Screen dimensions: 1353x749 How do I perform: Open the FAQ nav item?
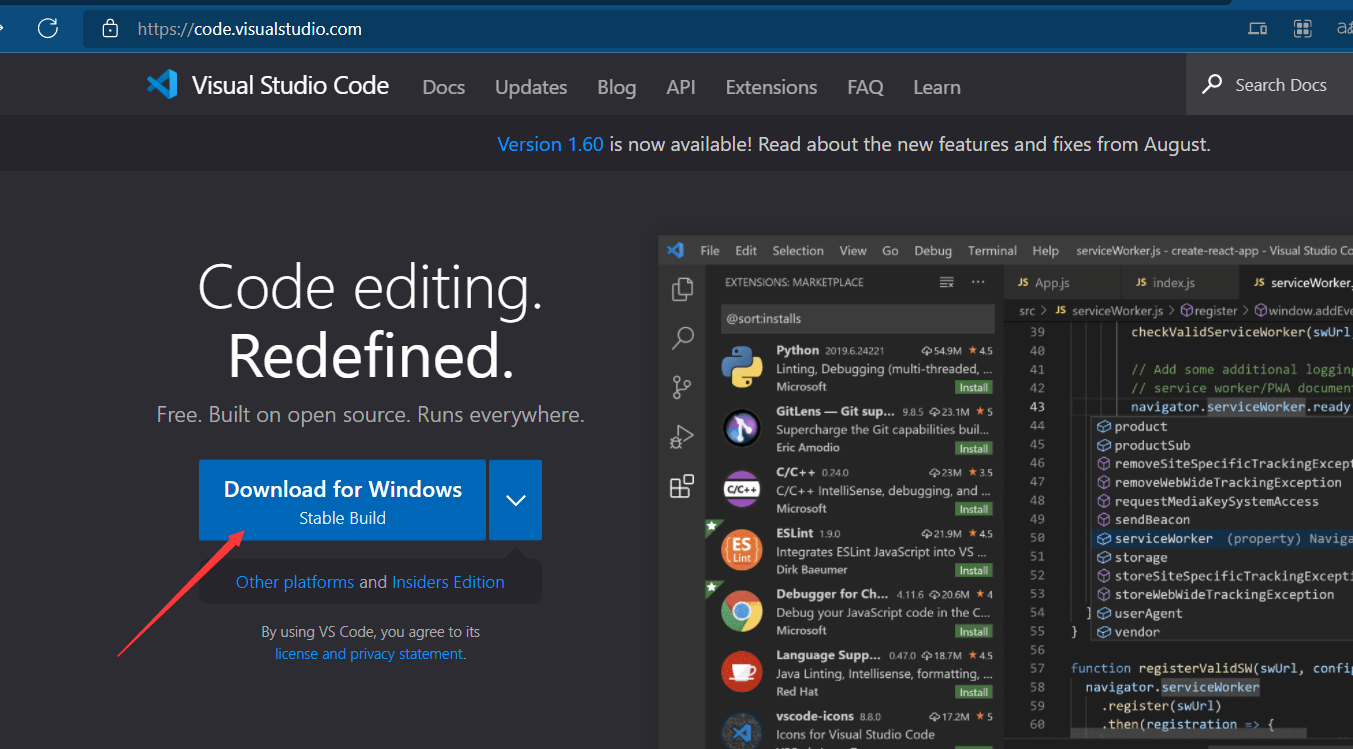[865, 87]
